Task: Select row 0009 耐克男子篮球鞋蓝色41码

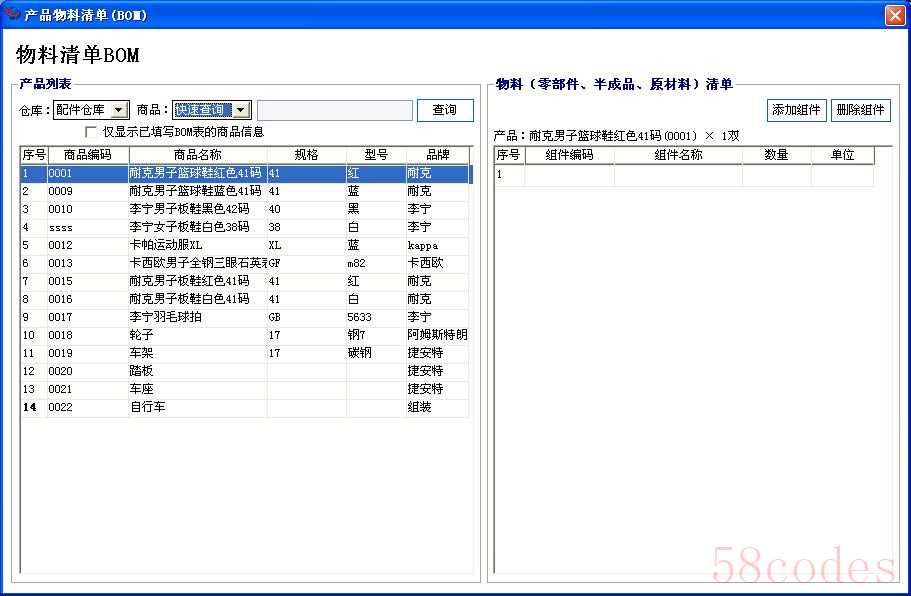Action: click(195, 191)
